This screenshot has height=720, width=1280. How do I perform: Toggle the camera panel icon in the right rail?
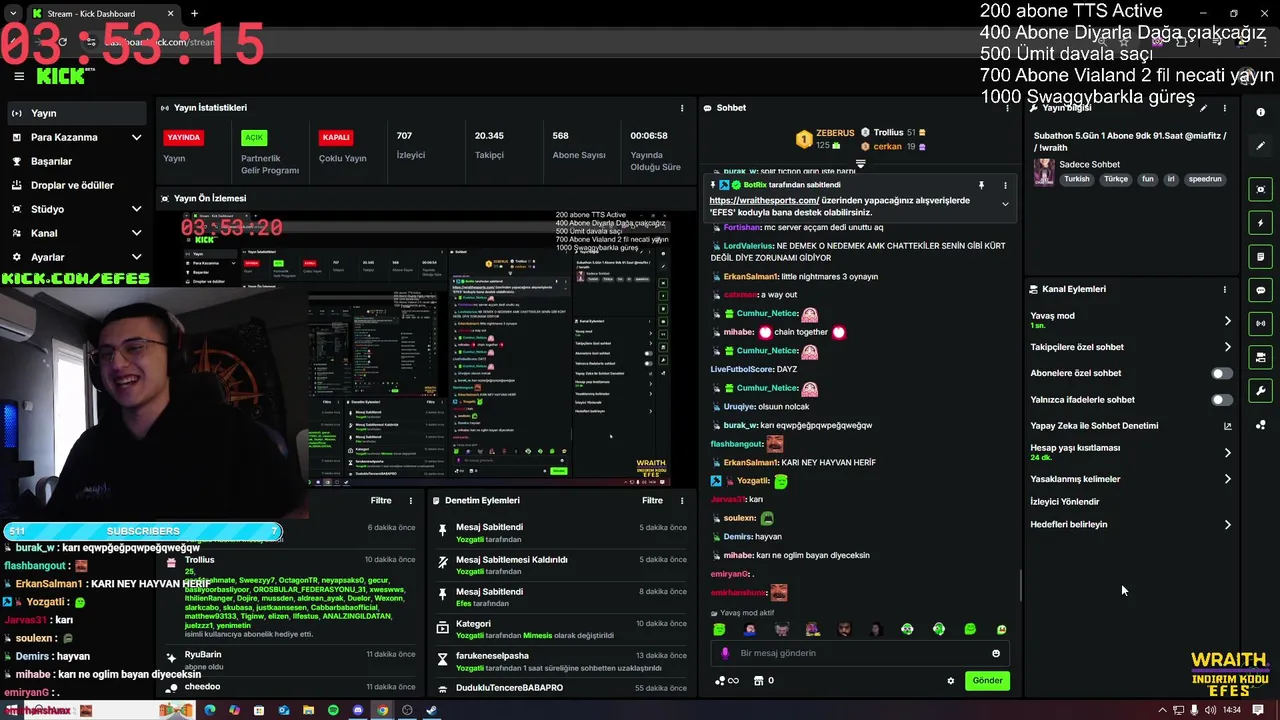pyautogui.click(x=1261, y=357)
